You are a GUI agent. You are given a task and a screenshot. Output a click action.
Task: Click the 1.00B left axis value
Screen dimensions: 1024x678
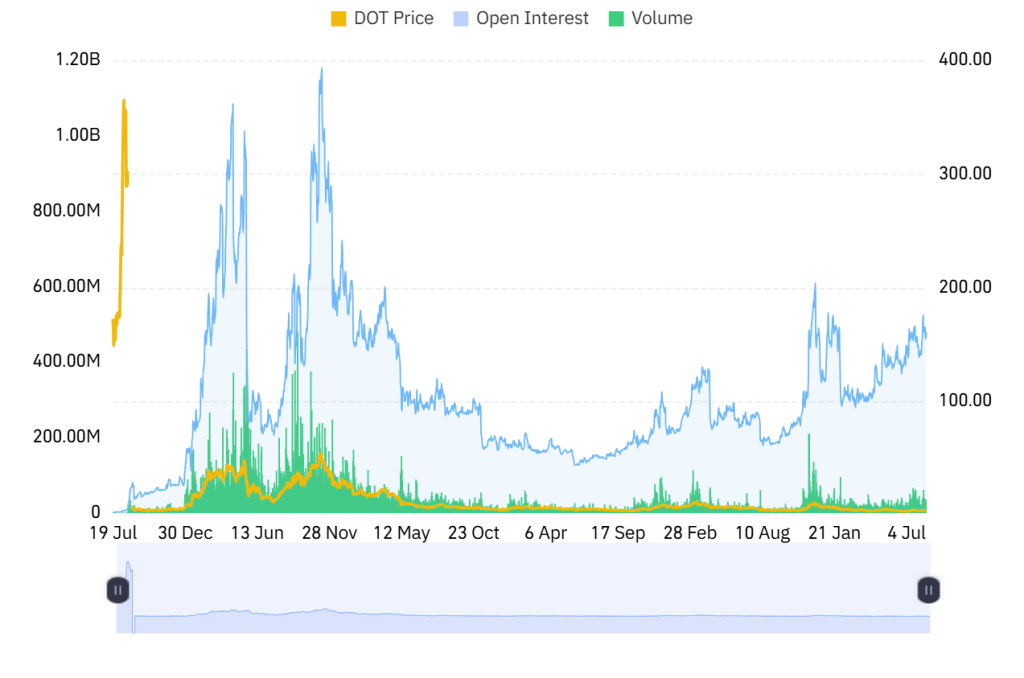point(78,135)
